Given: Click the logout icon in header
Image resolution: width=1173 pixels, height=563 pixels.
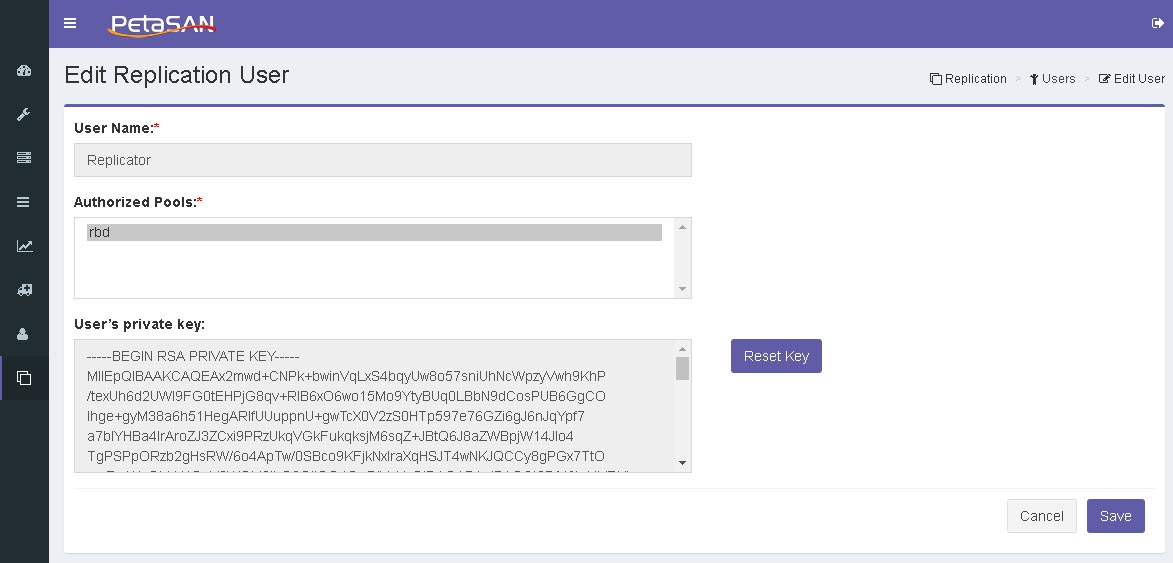Looking at the screenshot, I should (1157, 23).
